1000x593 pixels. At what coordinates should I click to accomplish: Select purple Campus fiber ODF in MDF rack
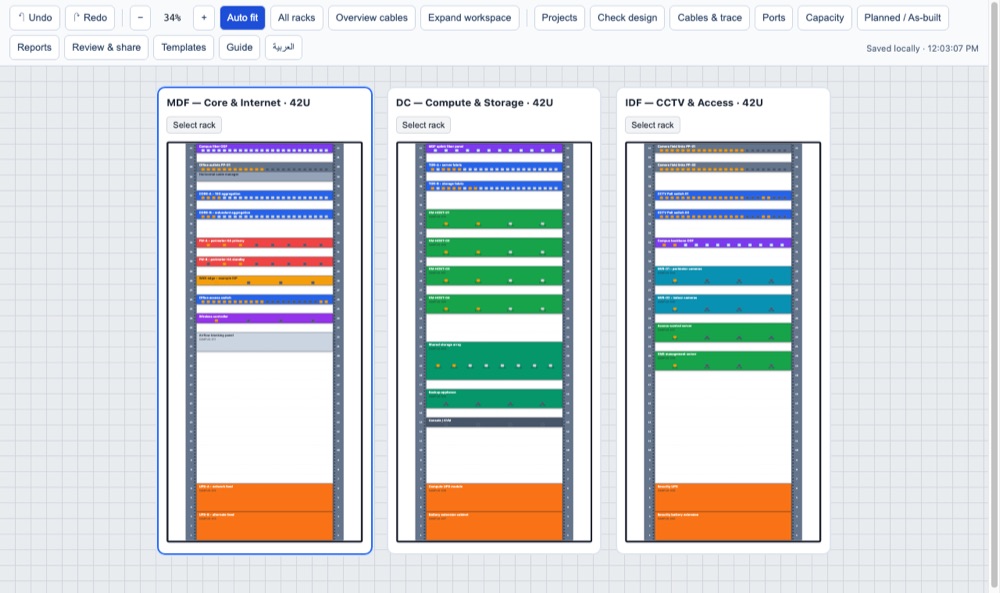265,149
